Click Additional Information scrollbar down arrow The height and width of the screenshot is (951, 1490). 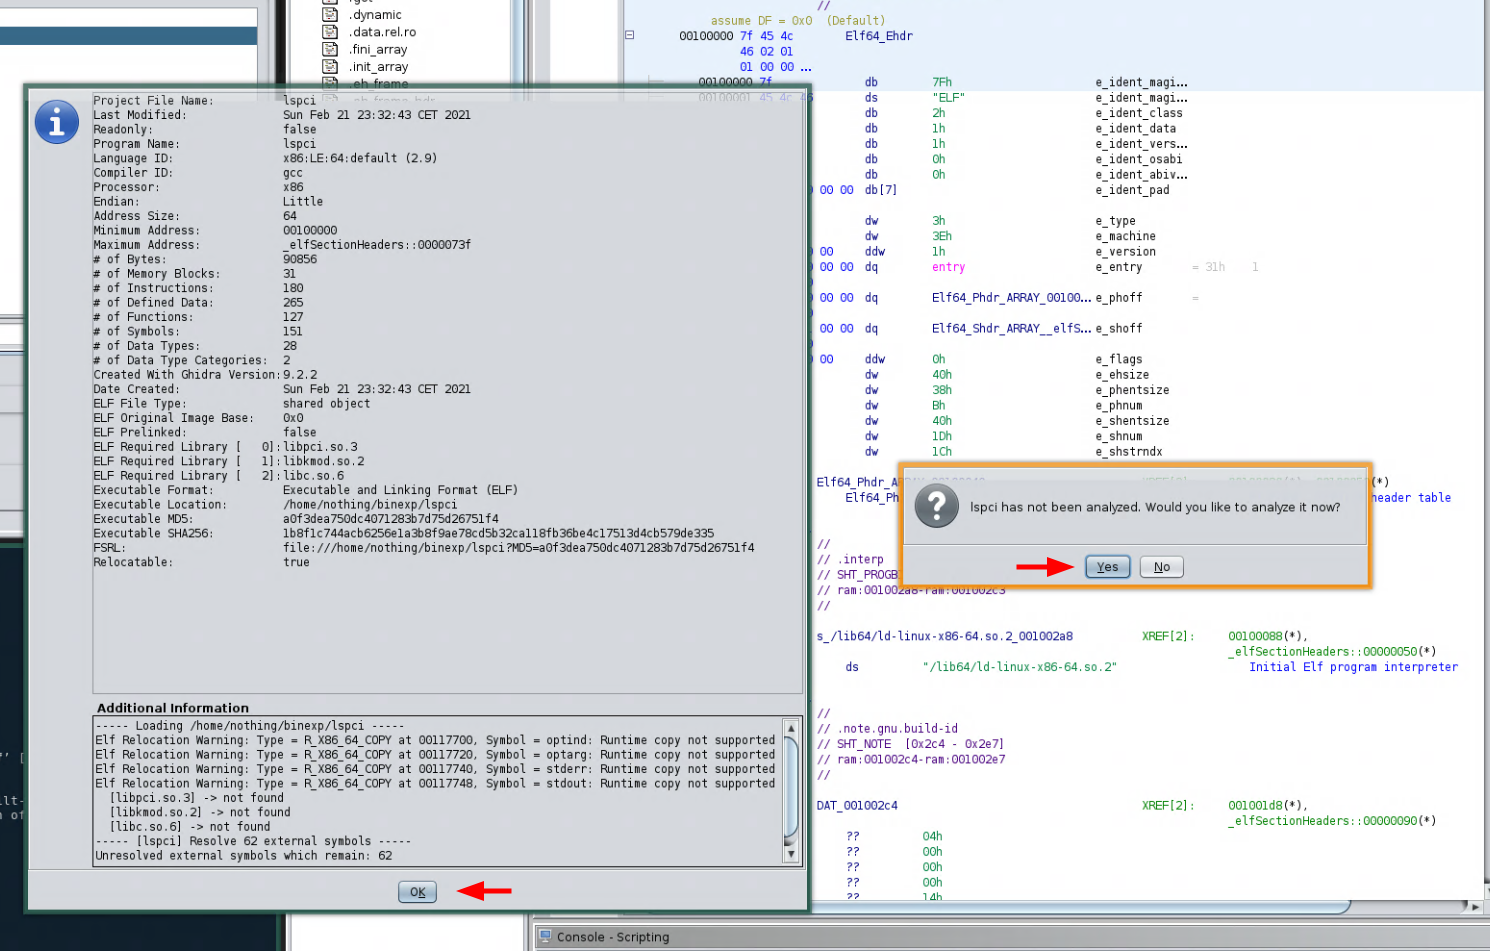tap(791, 855)
